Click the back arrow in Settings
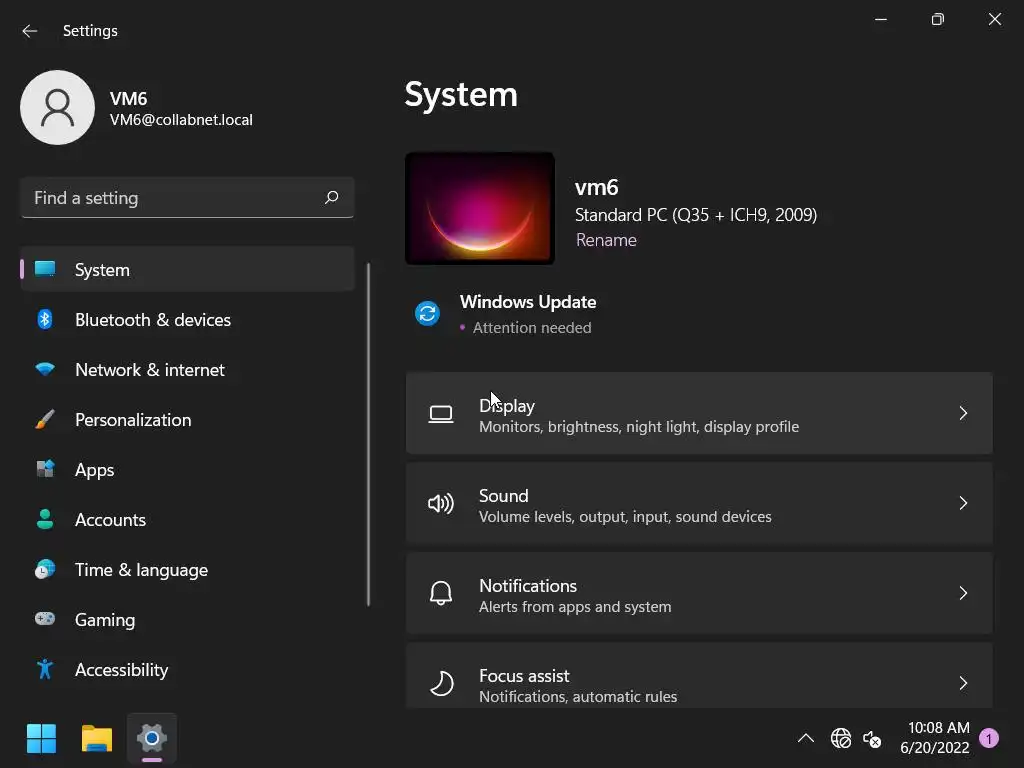This screenshot has width=1024, height=768. pyautogui.click(x=29, y=31)
